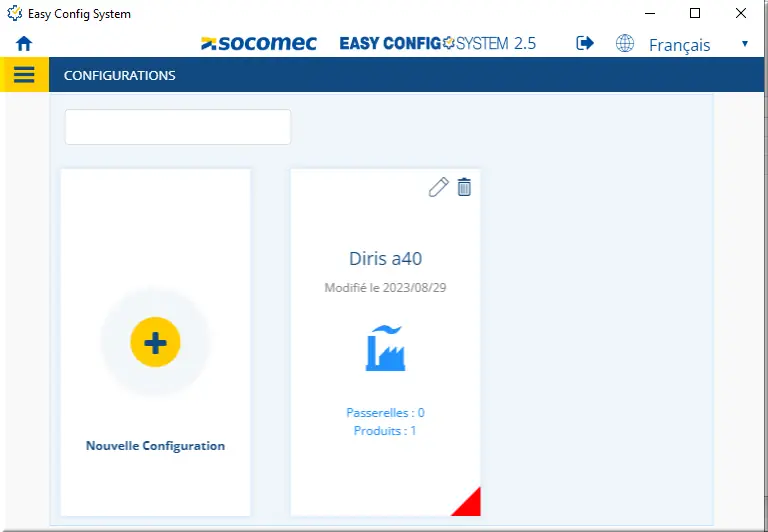Click the Socomec logo
768x532 pixels.
259,43
